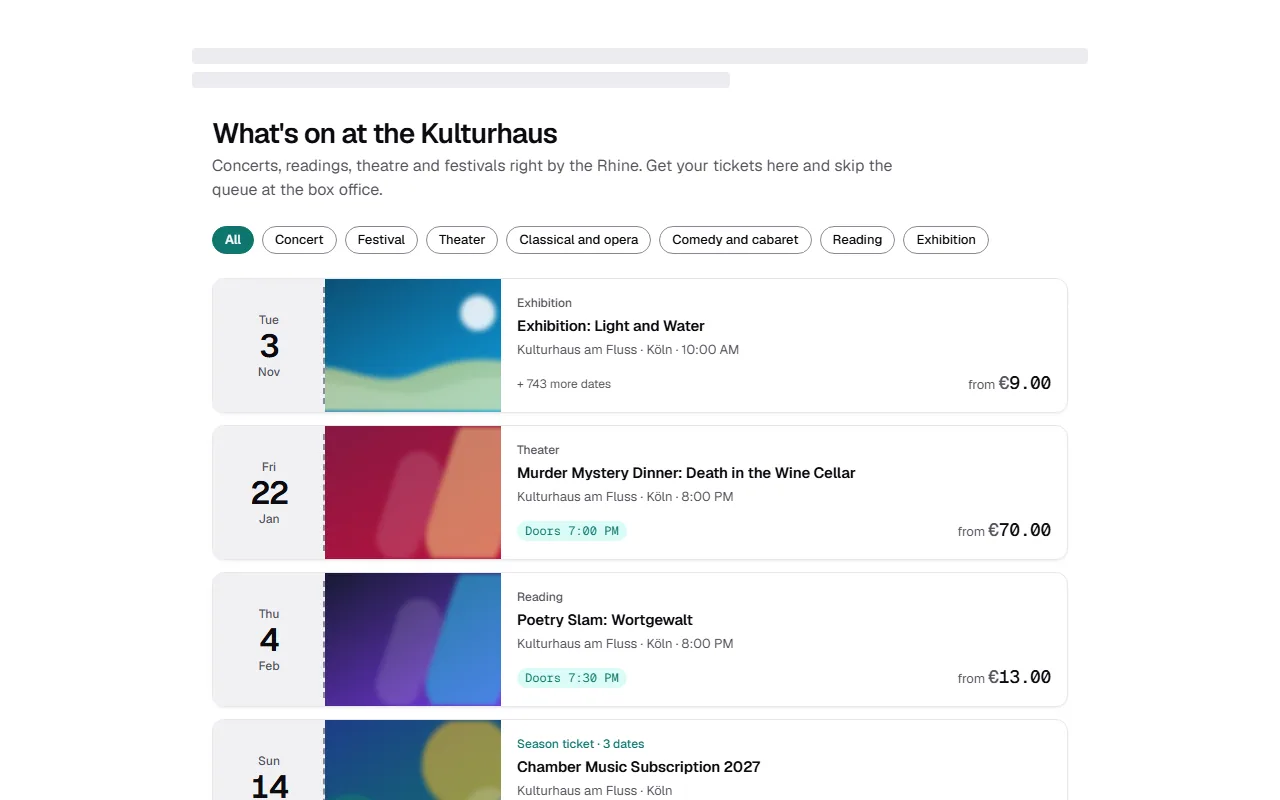1280x800 pixels.
Task: Filter events by Concert
Action: coord(299,240)
